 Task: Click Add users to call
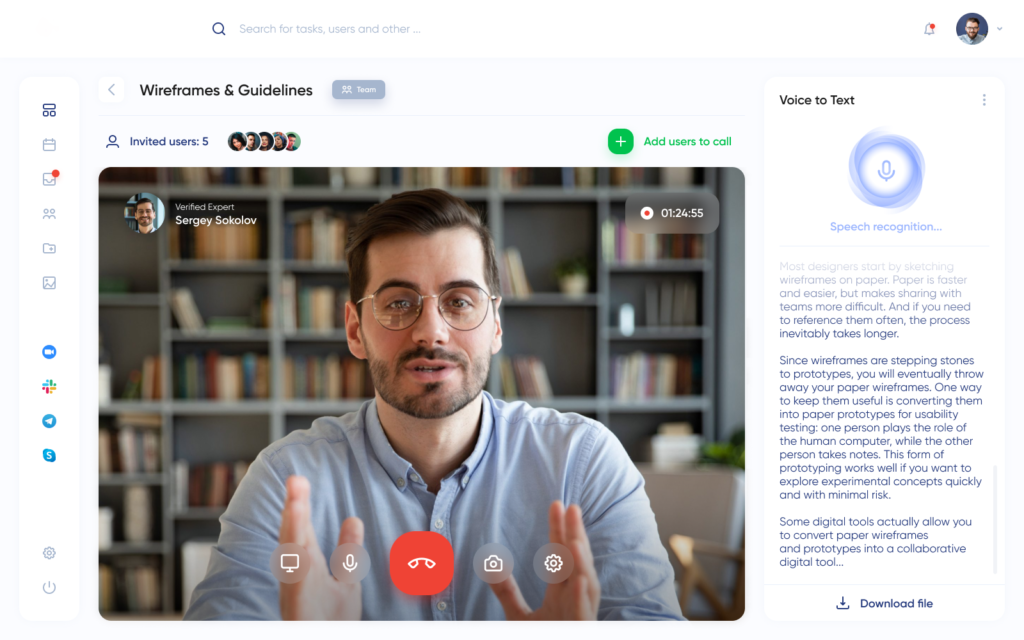670,142
